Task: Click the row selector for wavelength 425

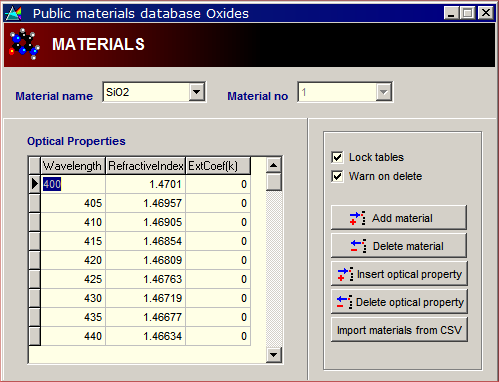Action: coord(34,279)
